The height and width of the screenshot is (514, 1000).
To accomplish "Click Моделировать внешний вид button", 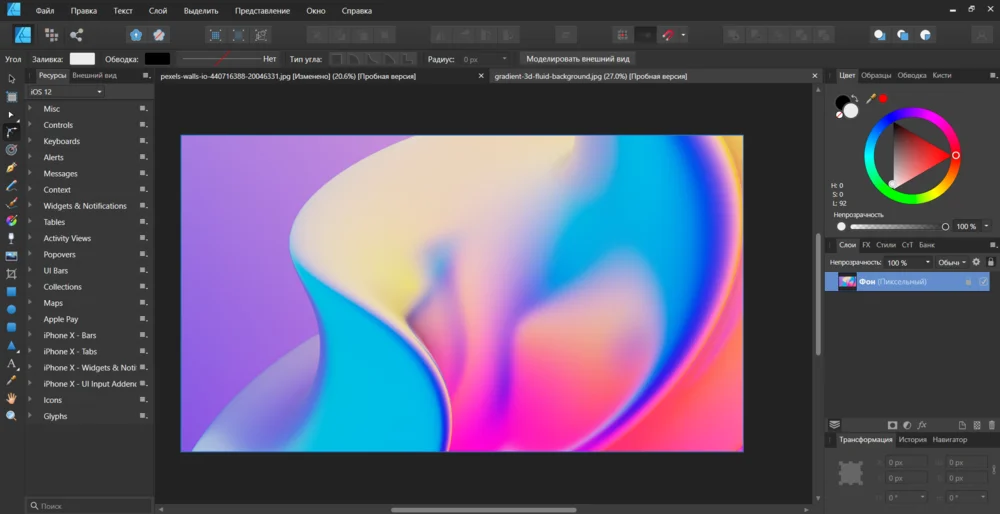I will click(578, 59).
